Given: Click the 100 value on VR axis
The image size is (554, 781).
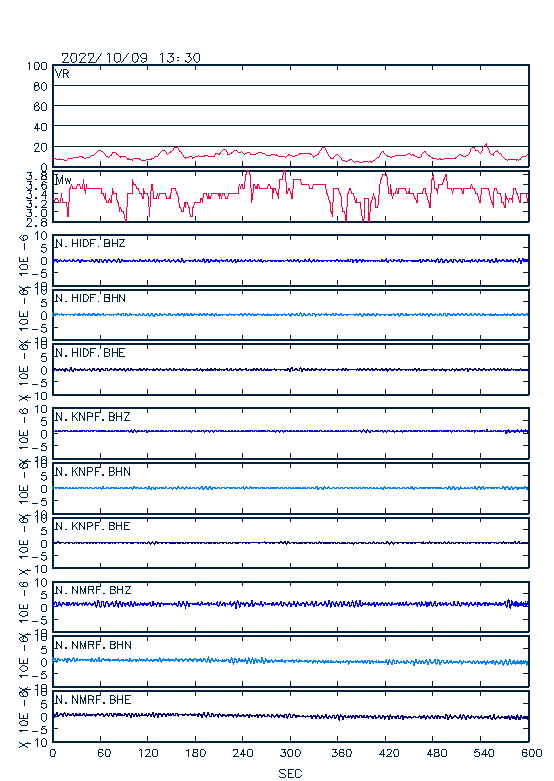Looking at the screenshot, I should [37, 66].
